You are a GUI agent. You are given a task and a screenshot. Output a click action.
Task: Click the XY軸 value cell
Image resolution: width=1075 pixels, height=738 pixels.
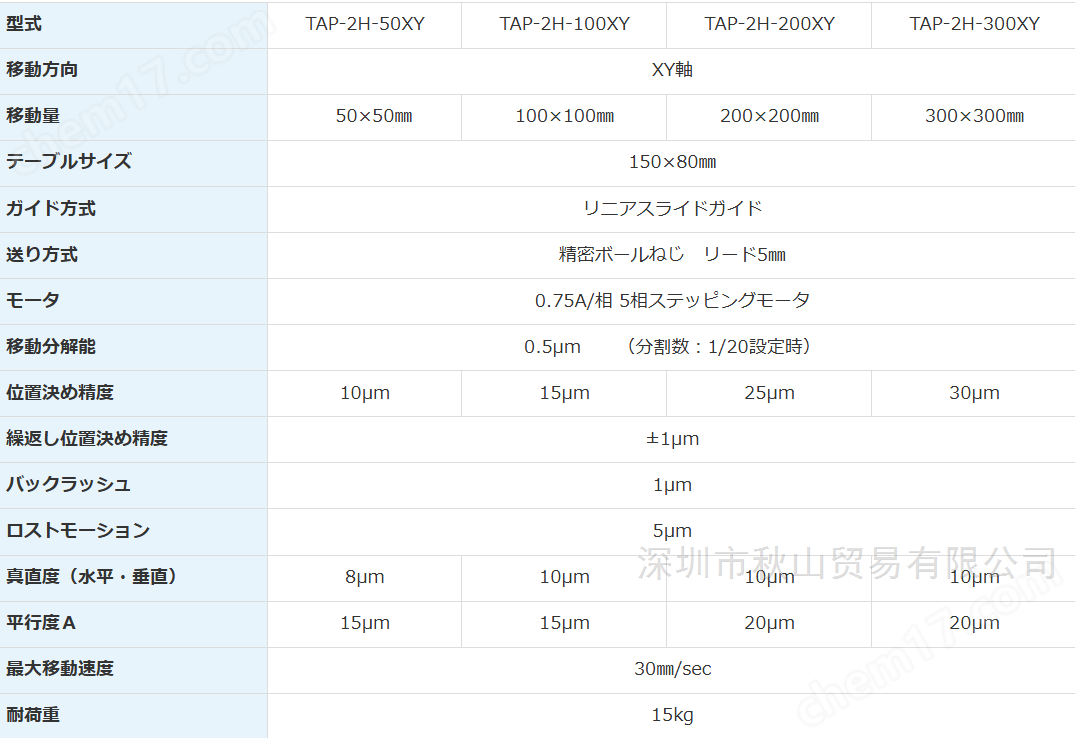(x=672, y=70)
